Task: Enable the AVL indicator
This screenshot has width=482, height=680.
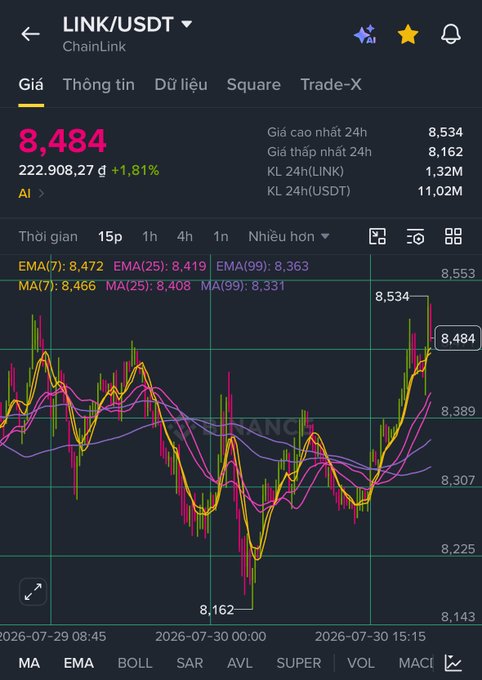Action: click(239, 663)
